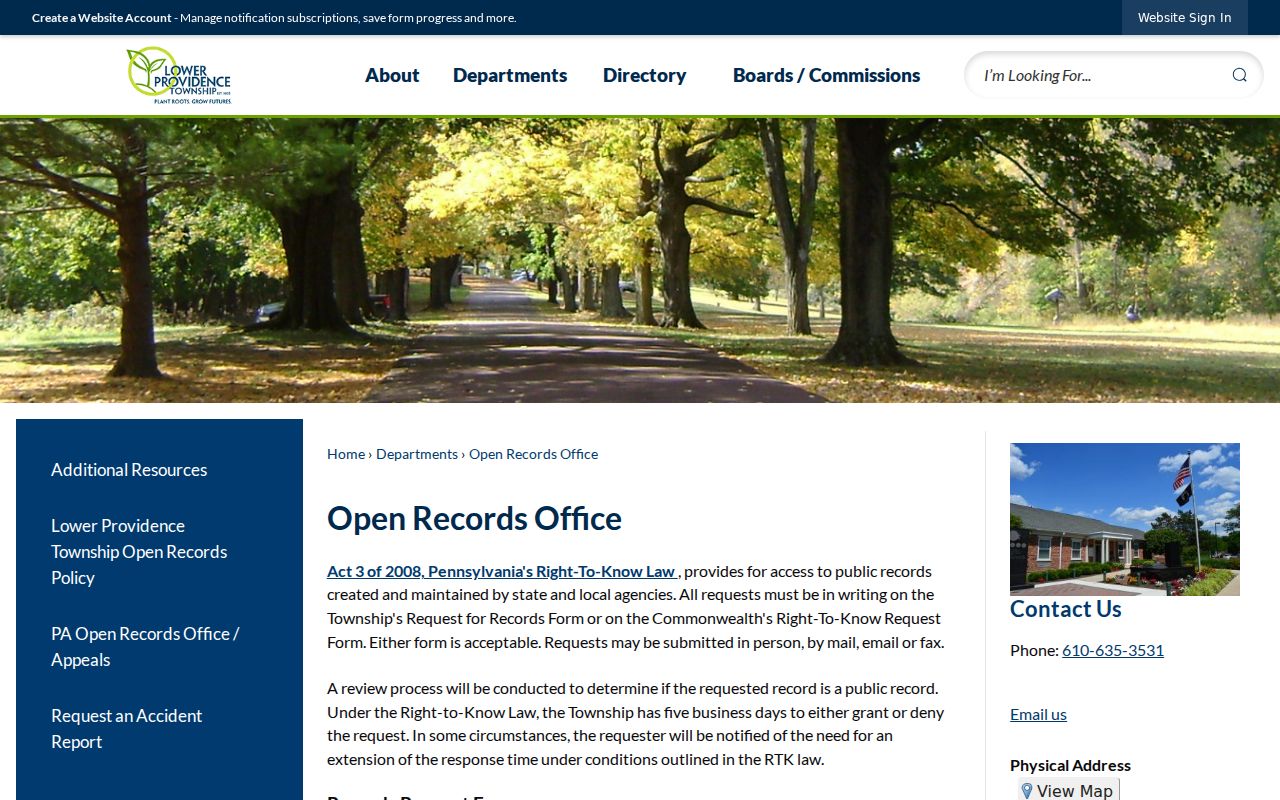Image resolution: width=1280 pixels, height=800 pixels.
Task: Click Create a Website Account link
Action: point(102,18)
